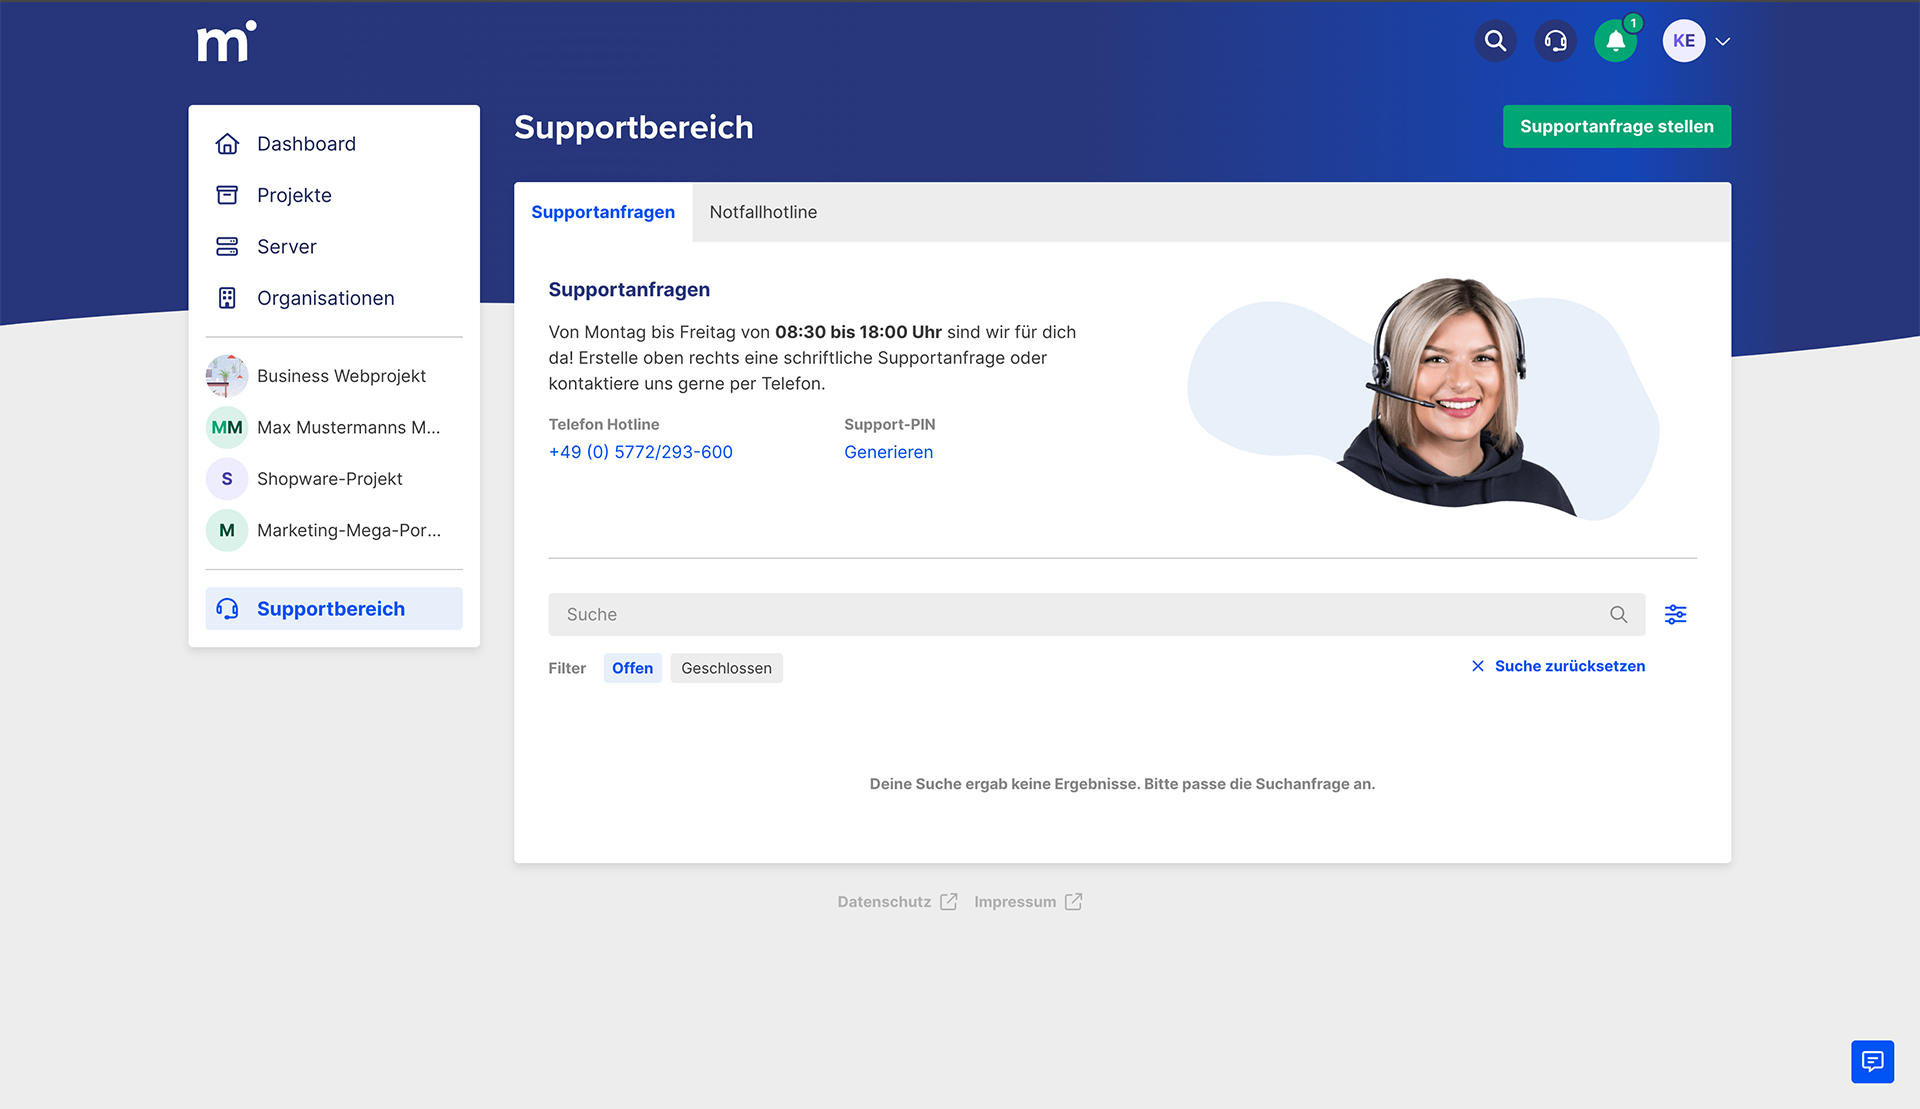Select the Dashboard home icon in sidebar

227,143
